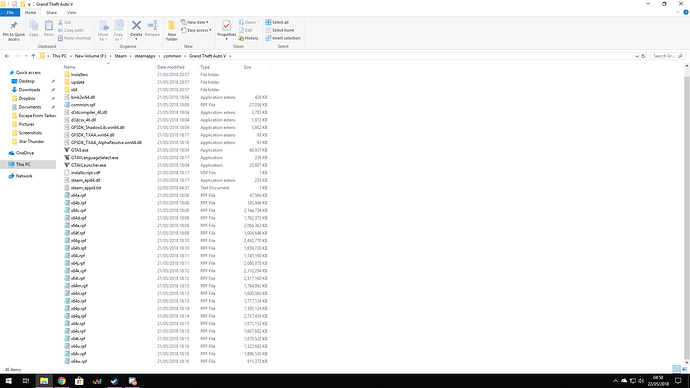
Task: Create a New folder from the ribbon
Action: click(172, 30)
